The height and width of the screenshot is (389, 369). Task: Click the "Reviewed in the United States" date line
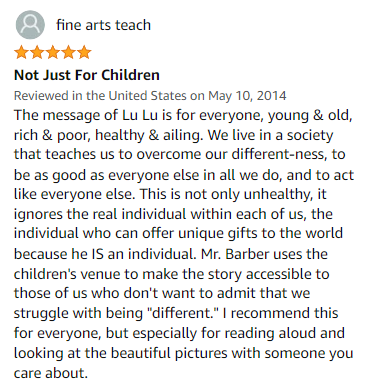[x=150, y=96]
